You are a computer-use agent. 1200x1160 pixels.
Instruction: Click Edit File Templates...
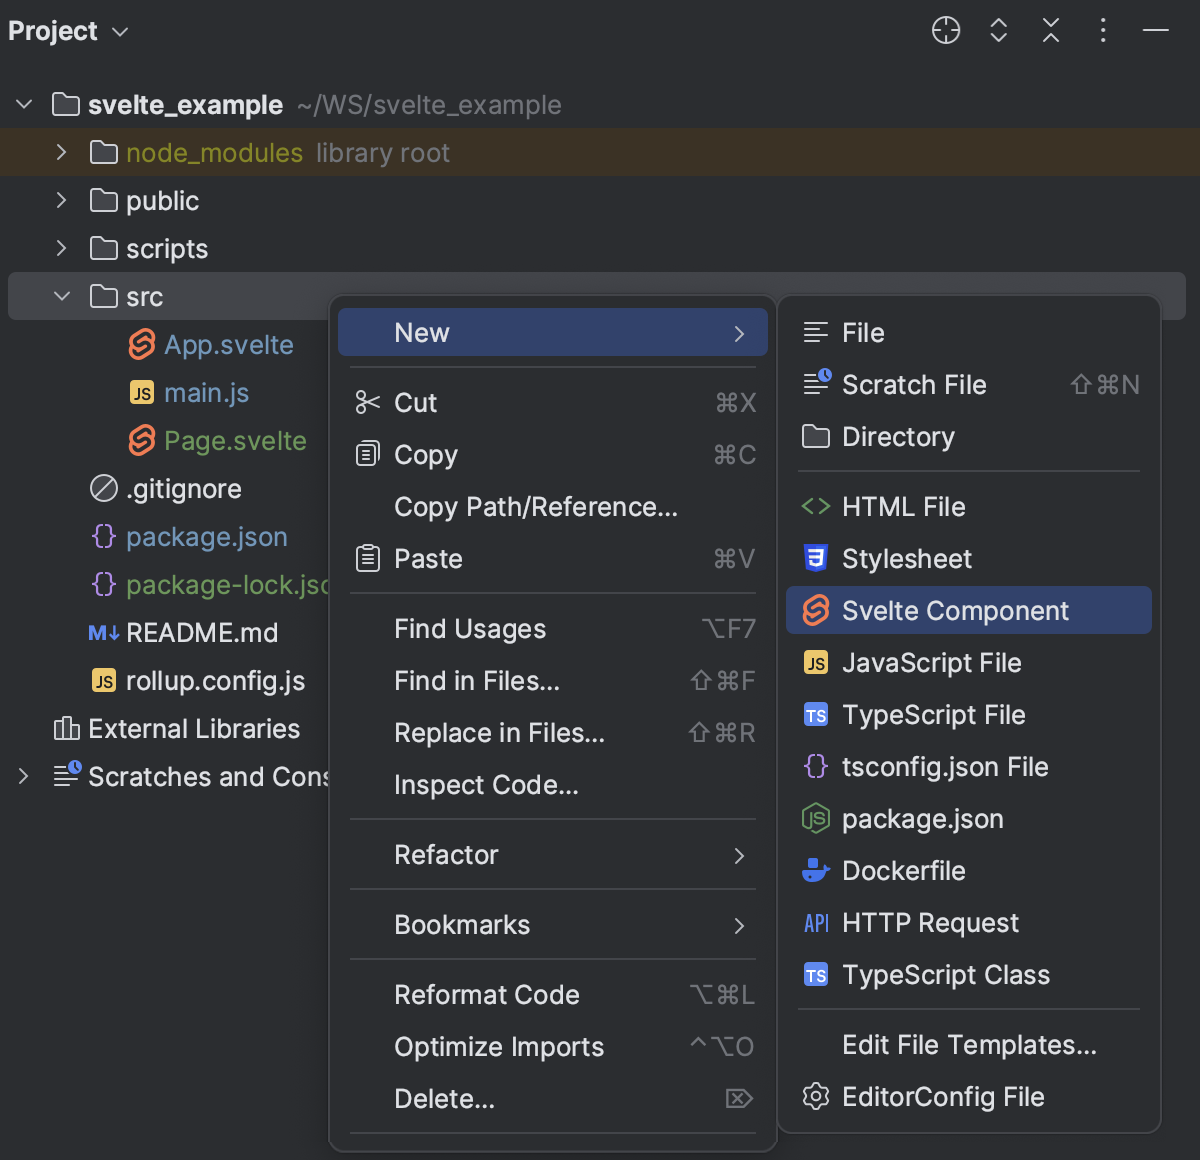pyautogui.click(x=969, y=1044)
